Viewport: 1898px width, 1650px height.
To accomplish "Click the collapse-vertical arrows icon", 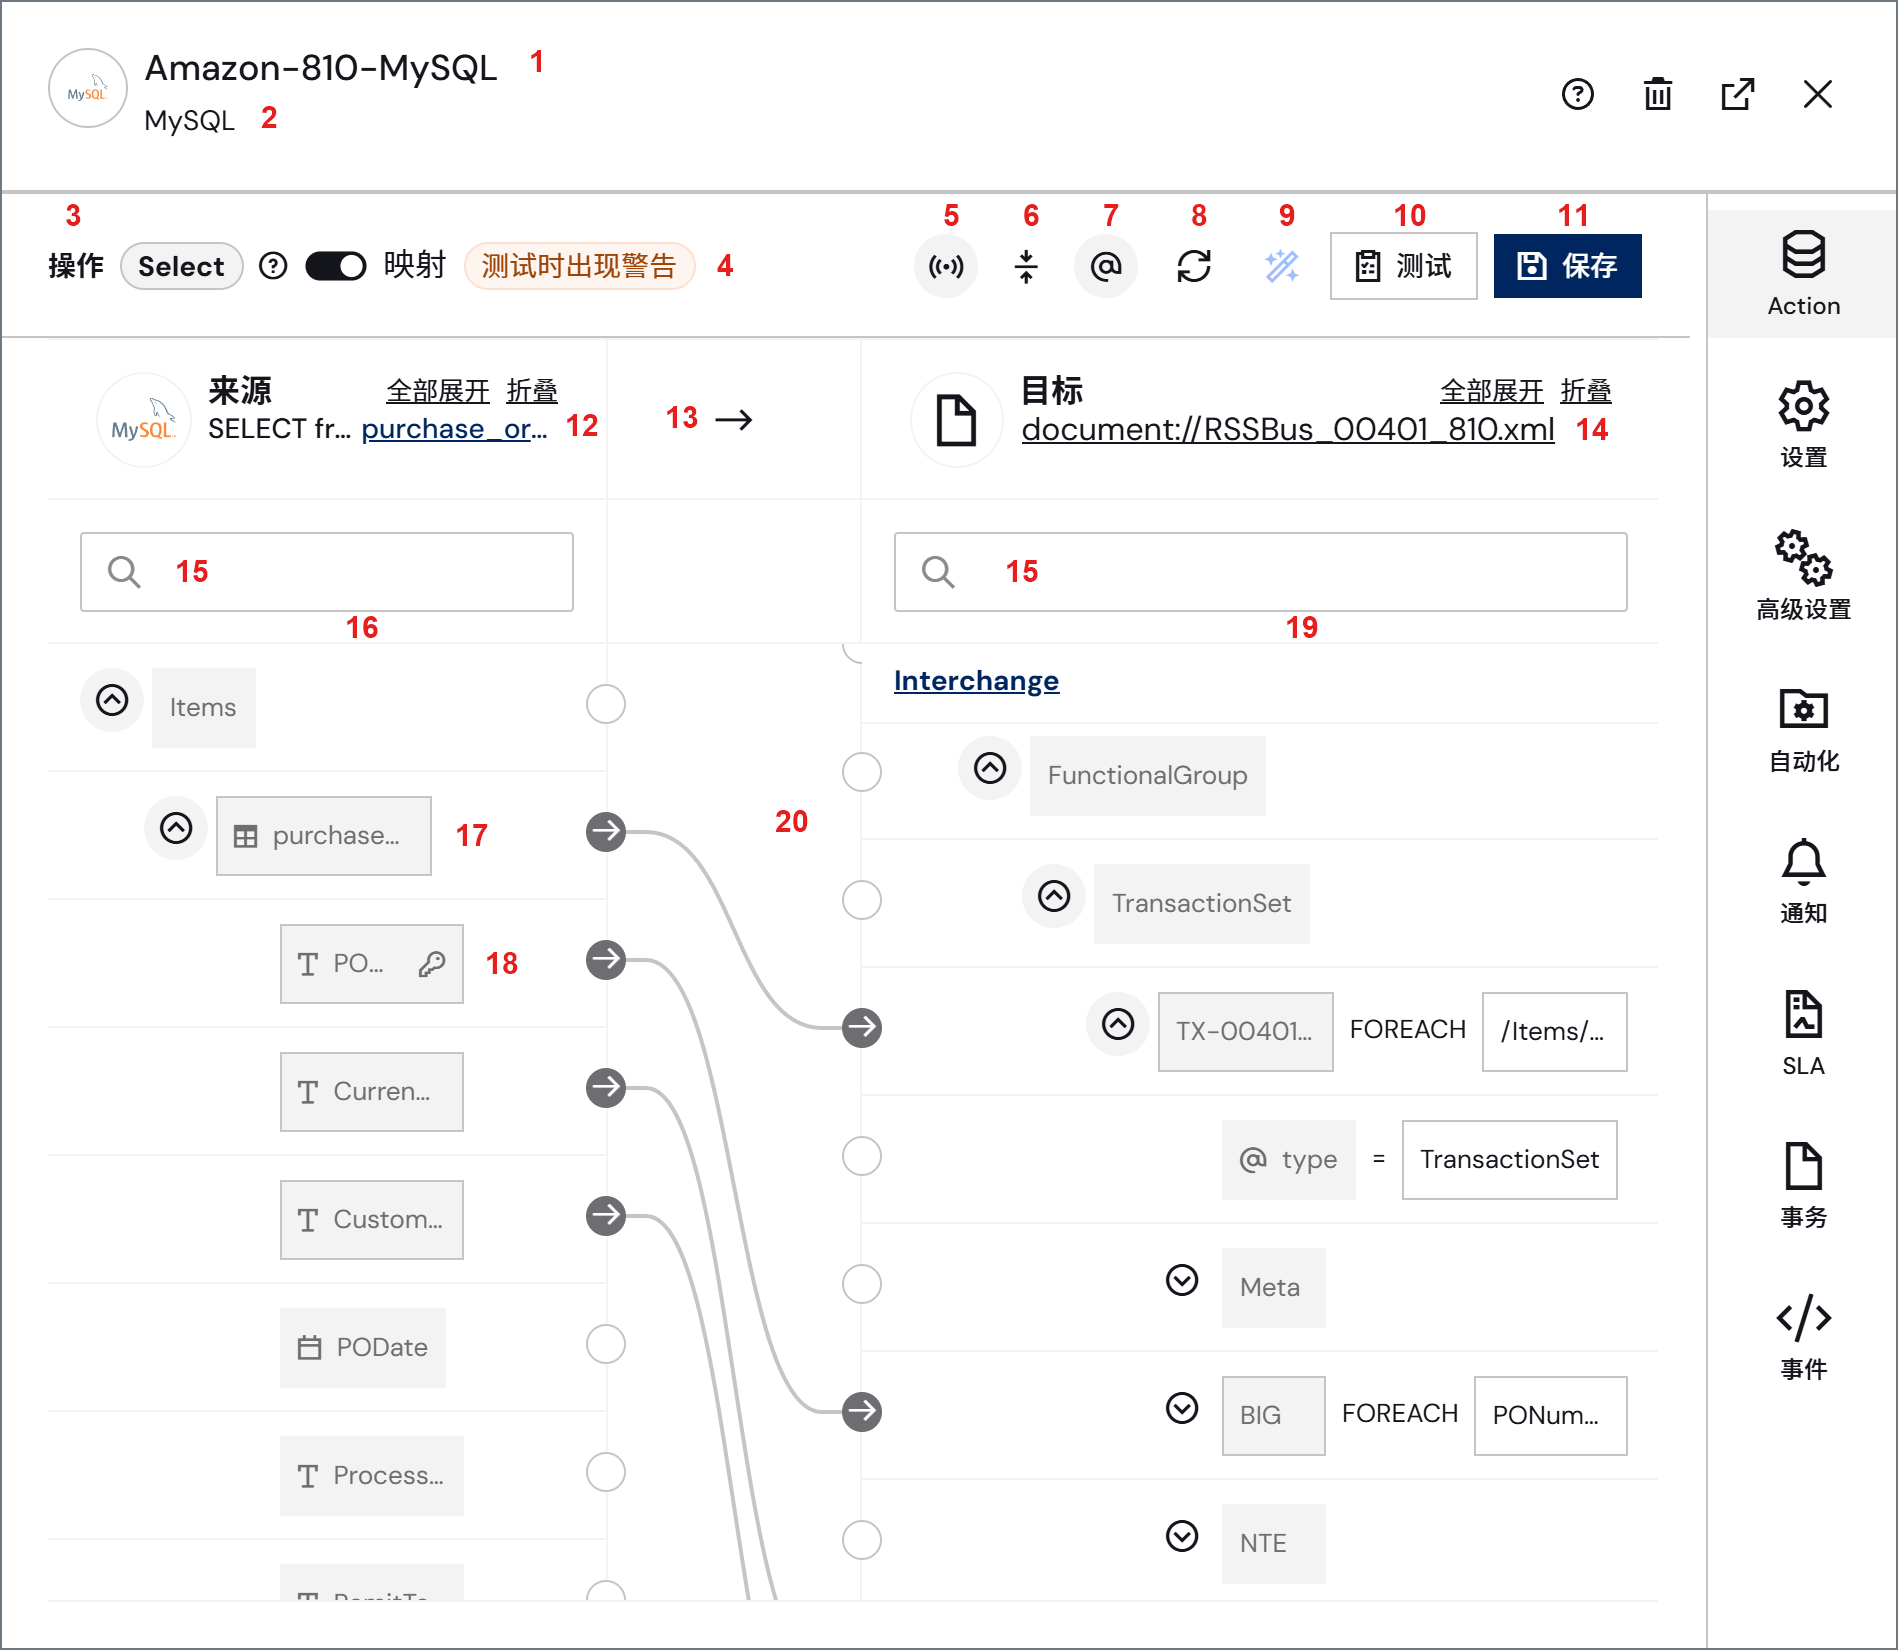I will click(x=1026, y=266).
